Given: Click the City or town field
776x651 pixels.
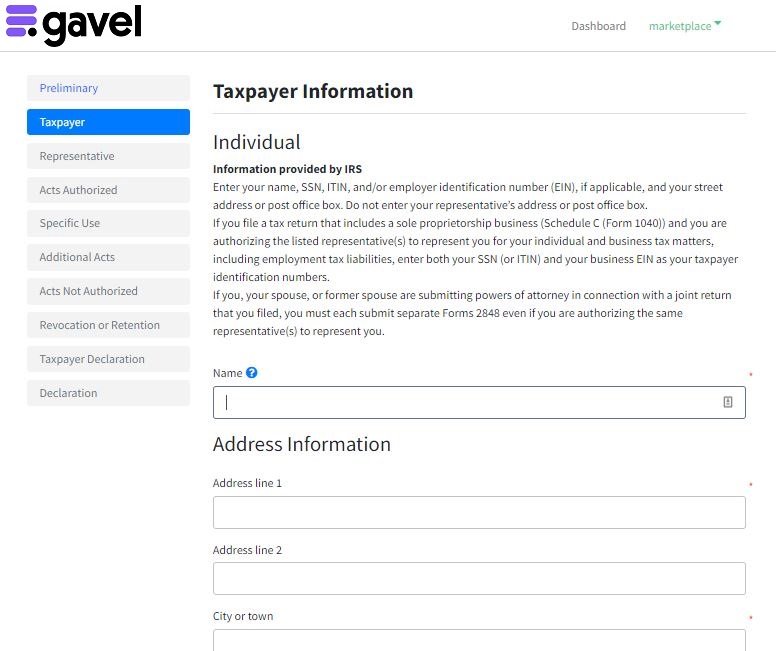Looking at the screenshot, I should (x=479, y=640).
